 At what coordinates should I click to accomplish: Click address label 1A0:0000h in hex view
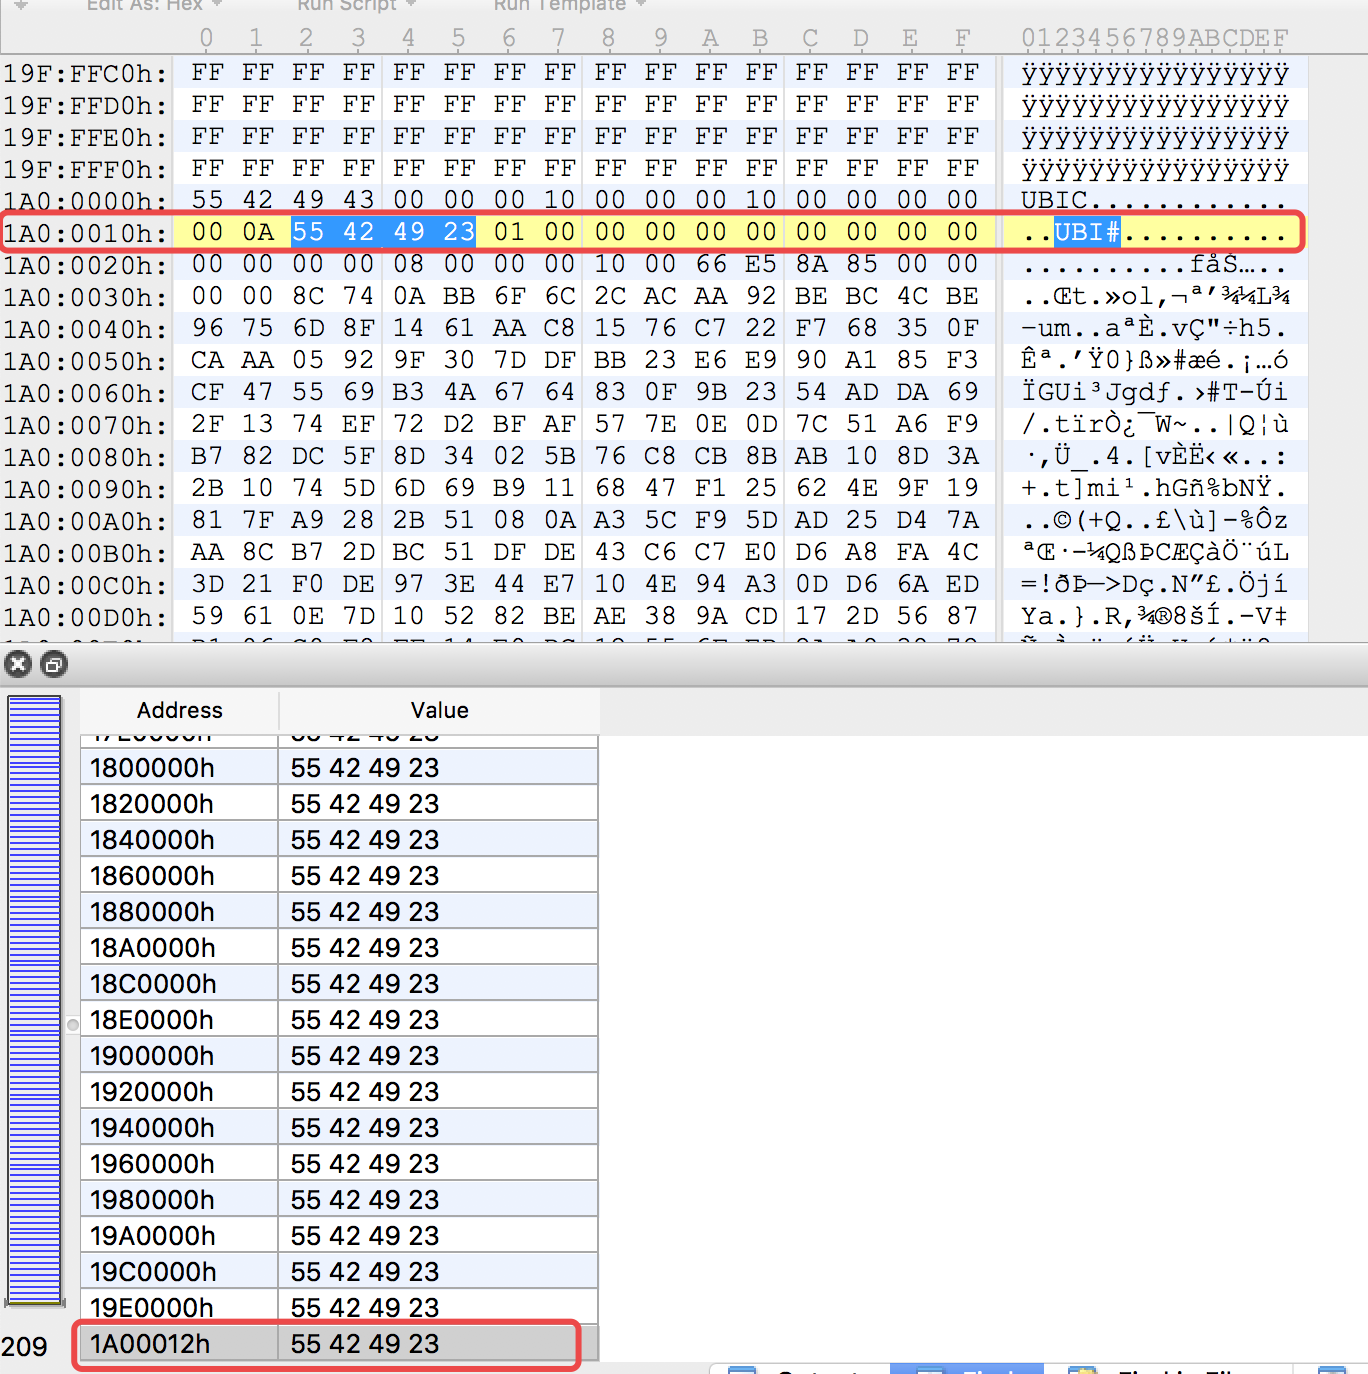coord(84,201)
